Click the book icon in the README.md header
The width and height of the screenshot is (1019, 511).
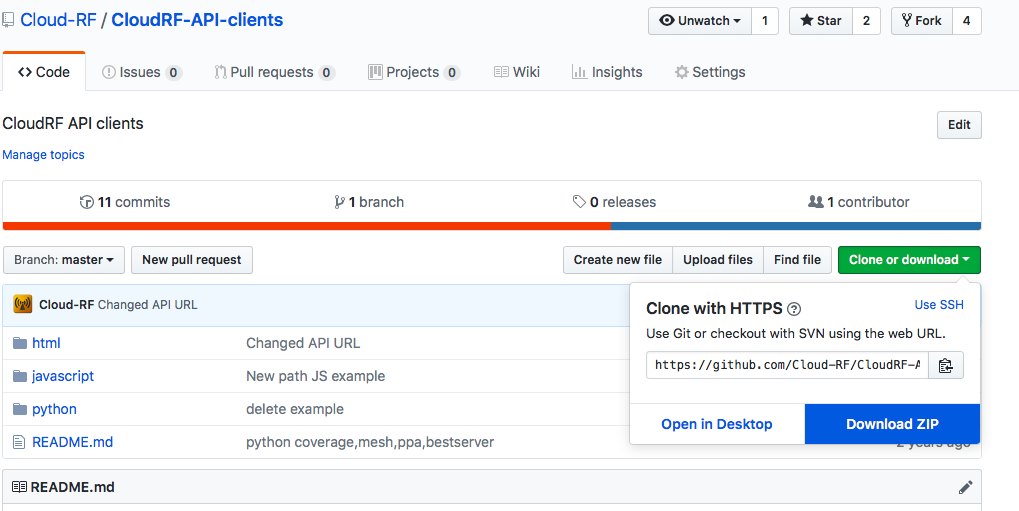19,487
